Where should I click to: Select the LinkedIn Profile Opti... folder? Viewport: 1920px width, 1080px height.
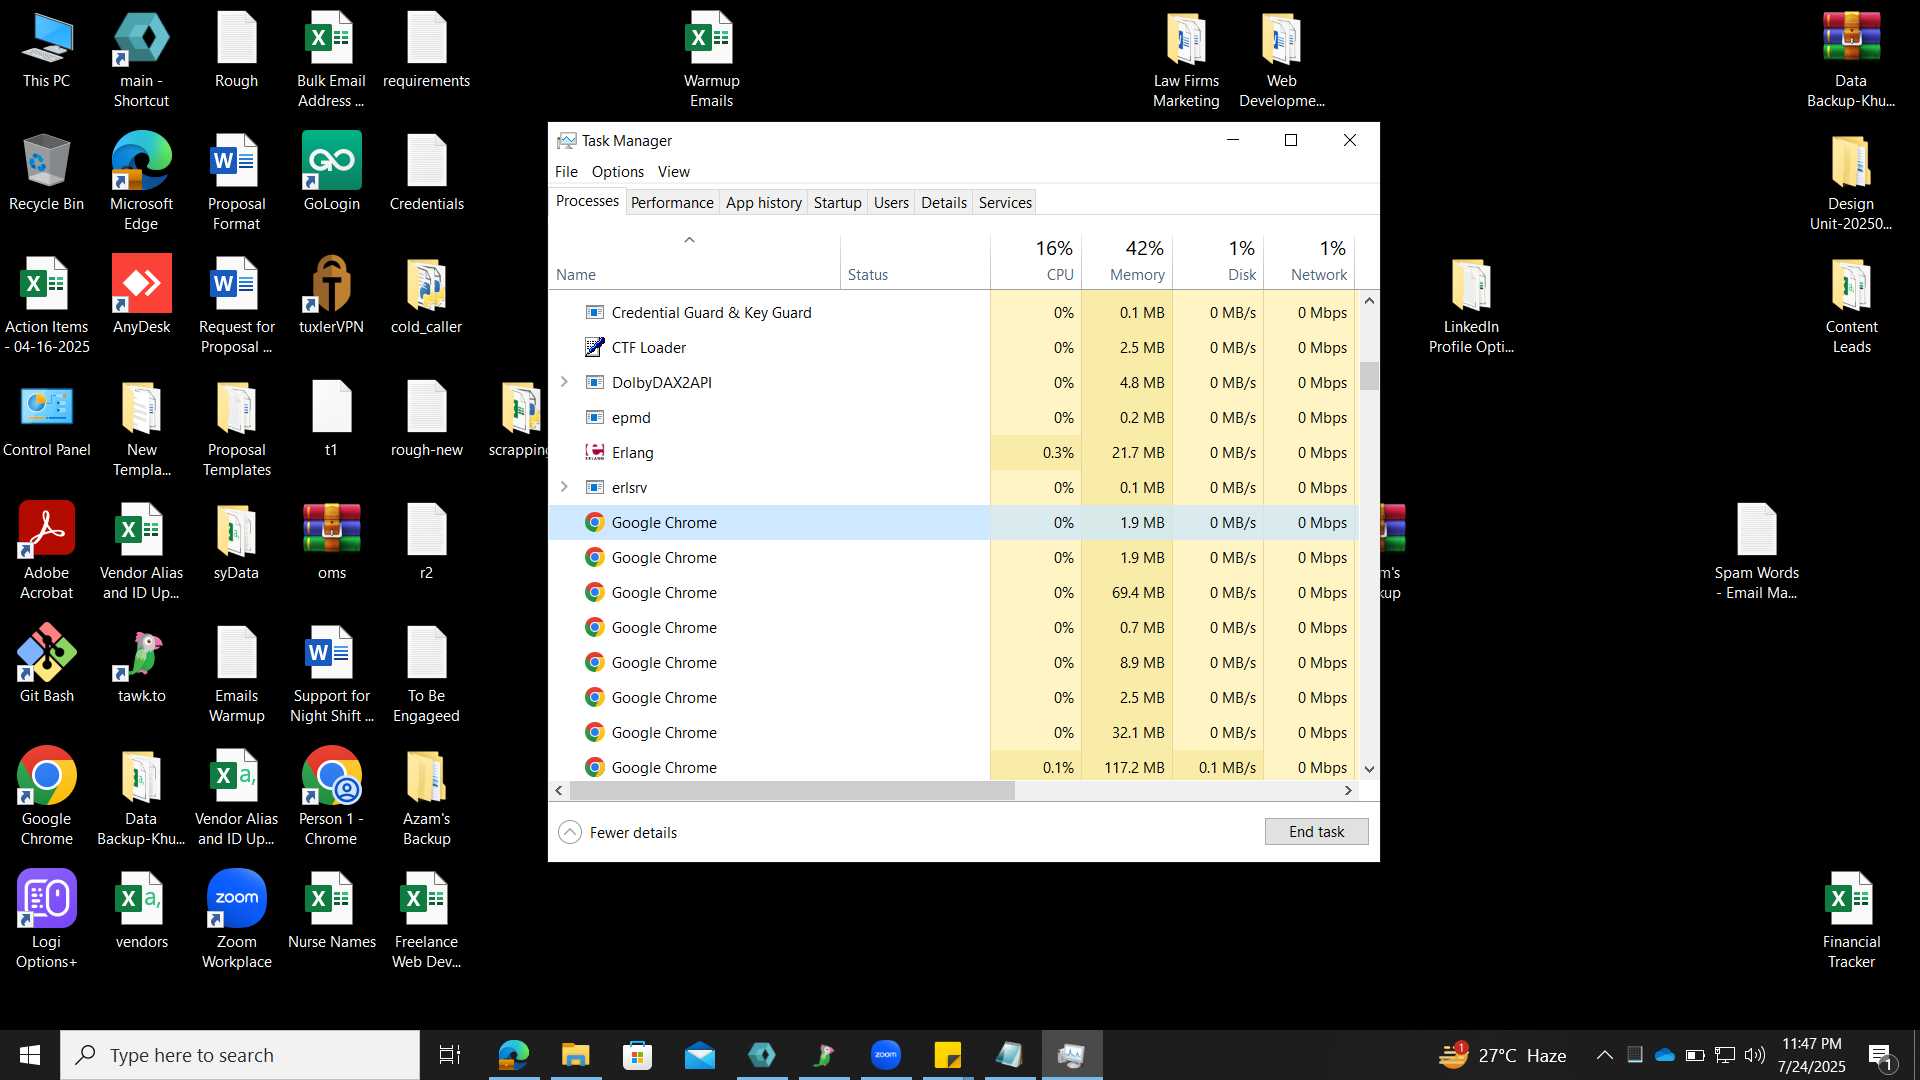click(x=1471, y=305)
